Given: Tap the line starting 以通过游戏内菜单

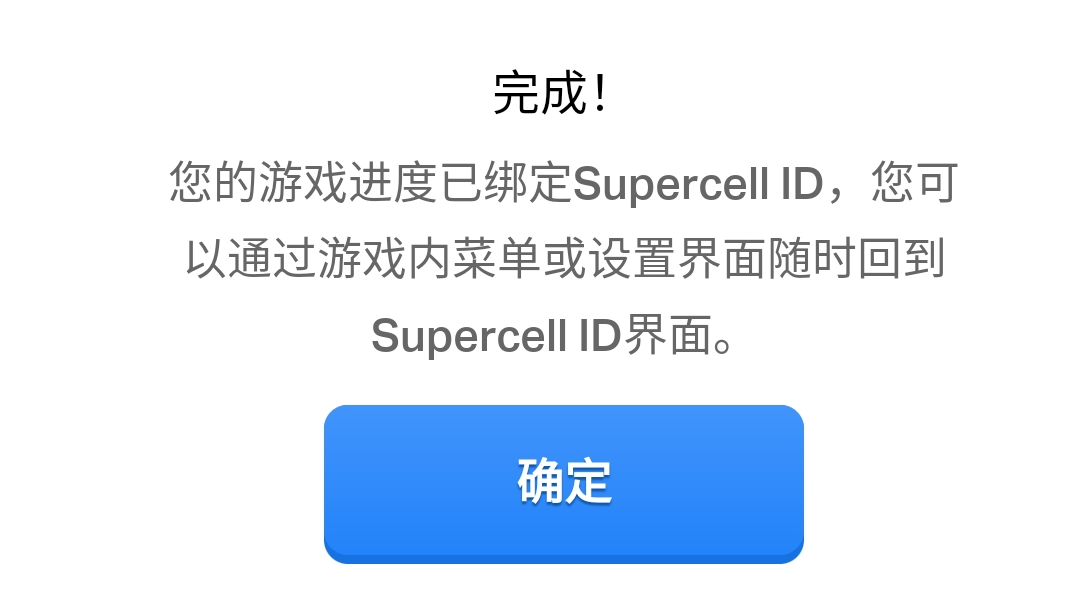Looking at the screenshot, I should tap(564, 259).
